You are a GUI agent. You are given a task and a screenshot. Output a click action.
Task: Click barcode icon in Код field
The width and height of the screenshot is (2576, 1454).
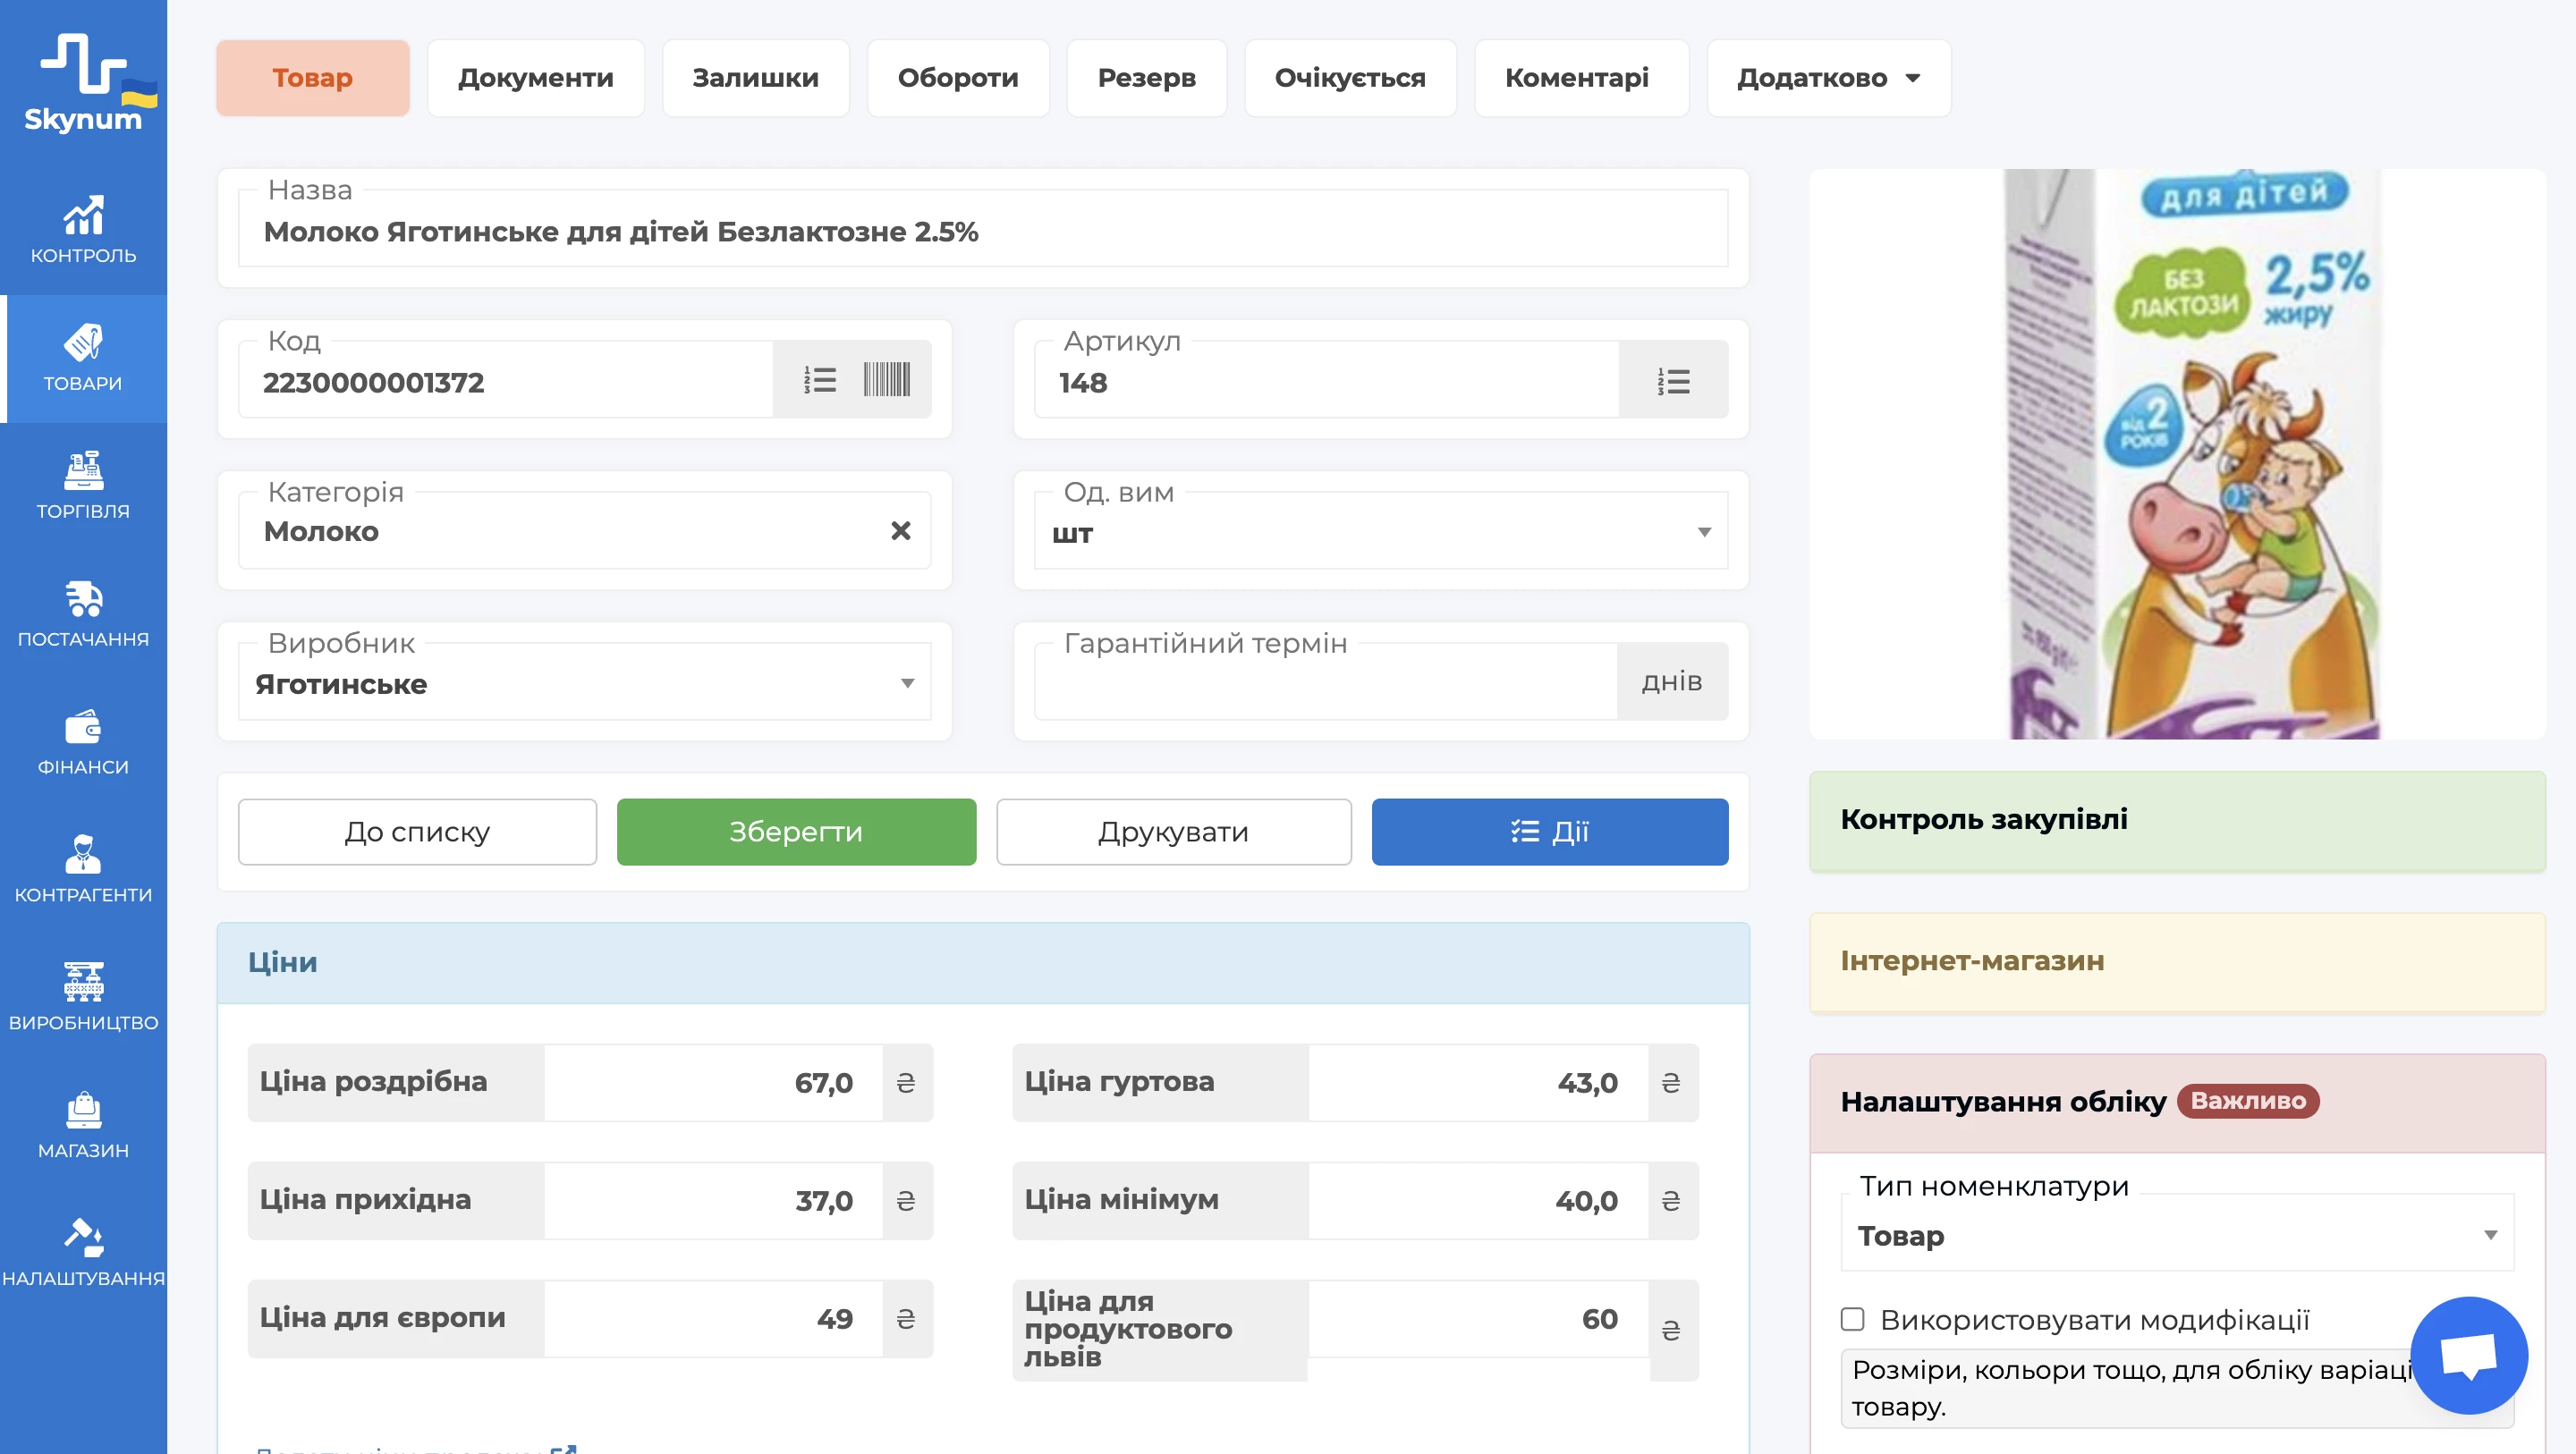pos(887,380)
